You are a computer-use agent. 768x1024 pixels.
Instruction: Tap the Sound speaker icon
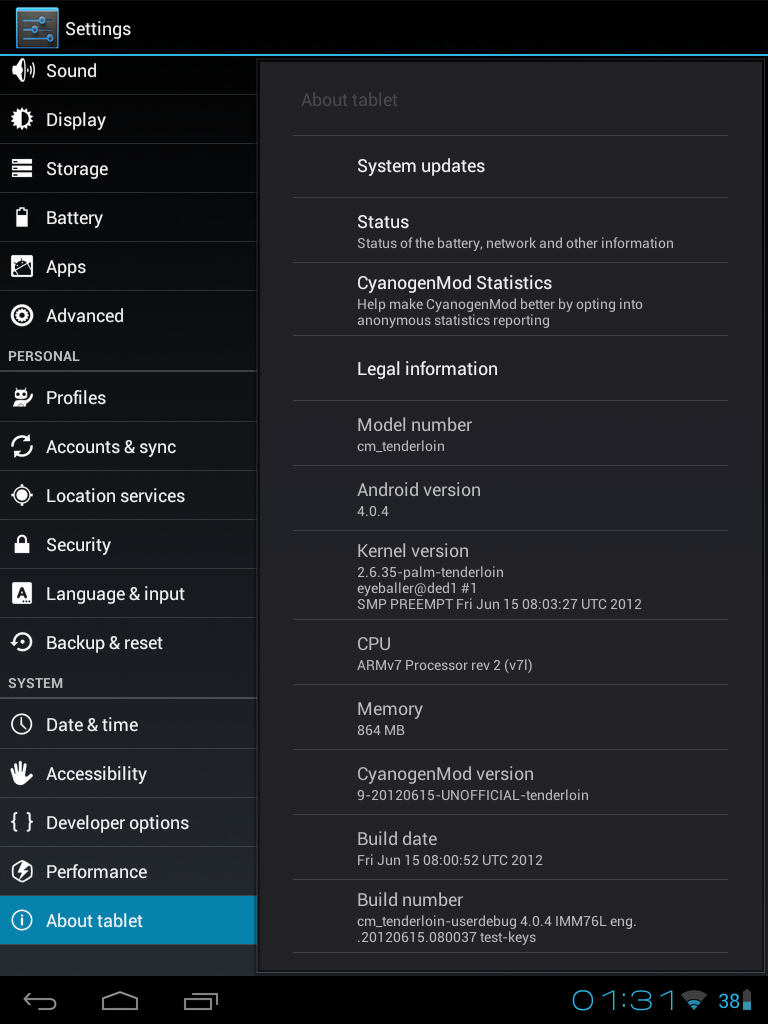click(x=23, y=70)
